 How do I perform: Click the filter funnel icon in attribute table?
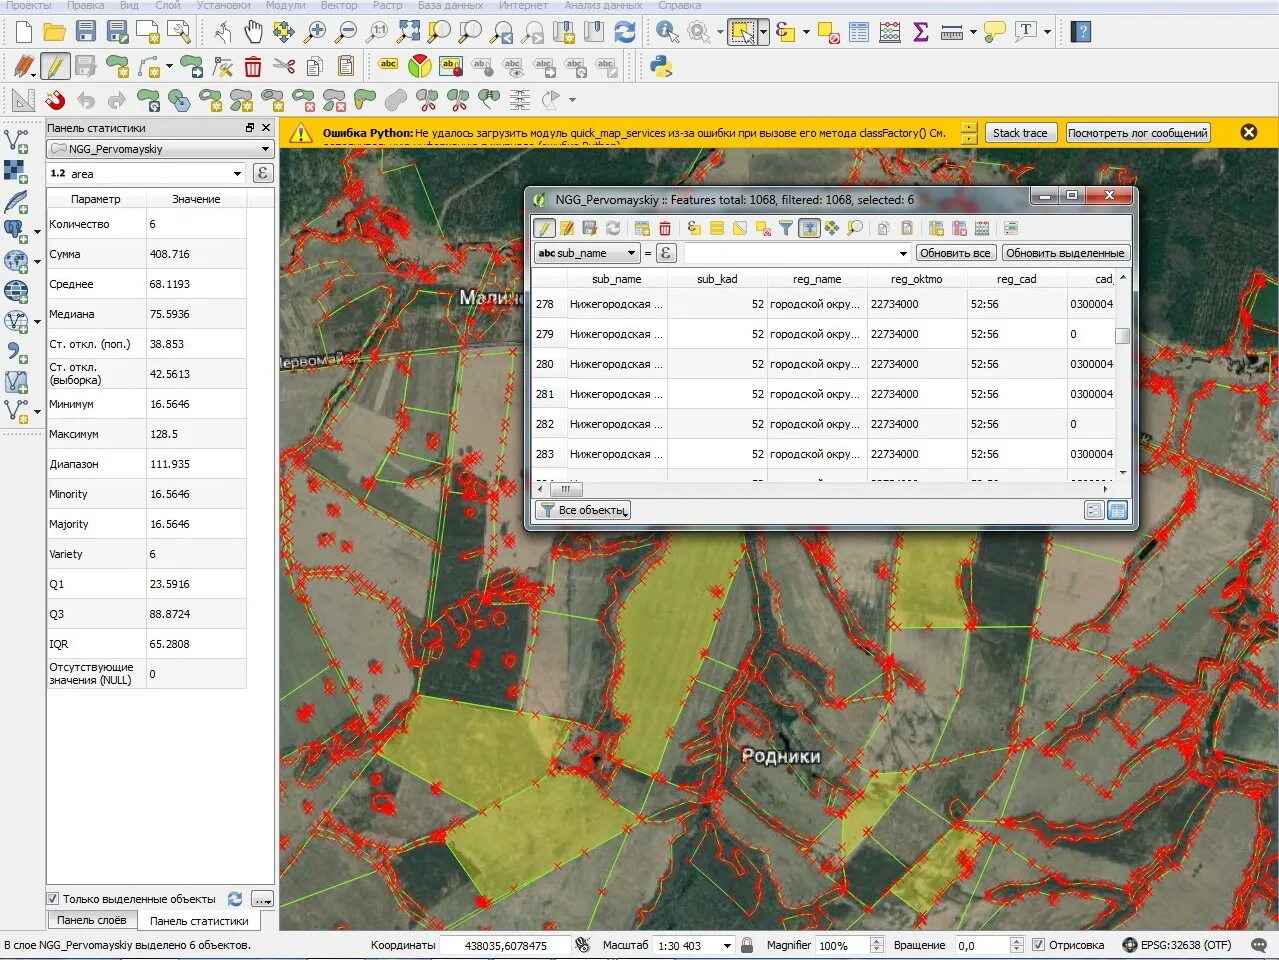pyautogui.click(x=786, y=228)
